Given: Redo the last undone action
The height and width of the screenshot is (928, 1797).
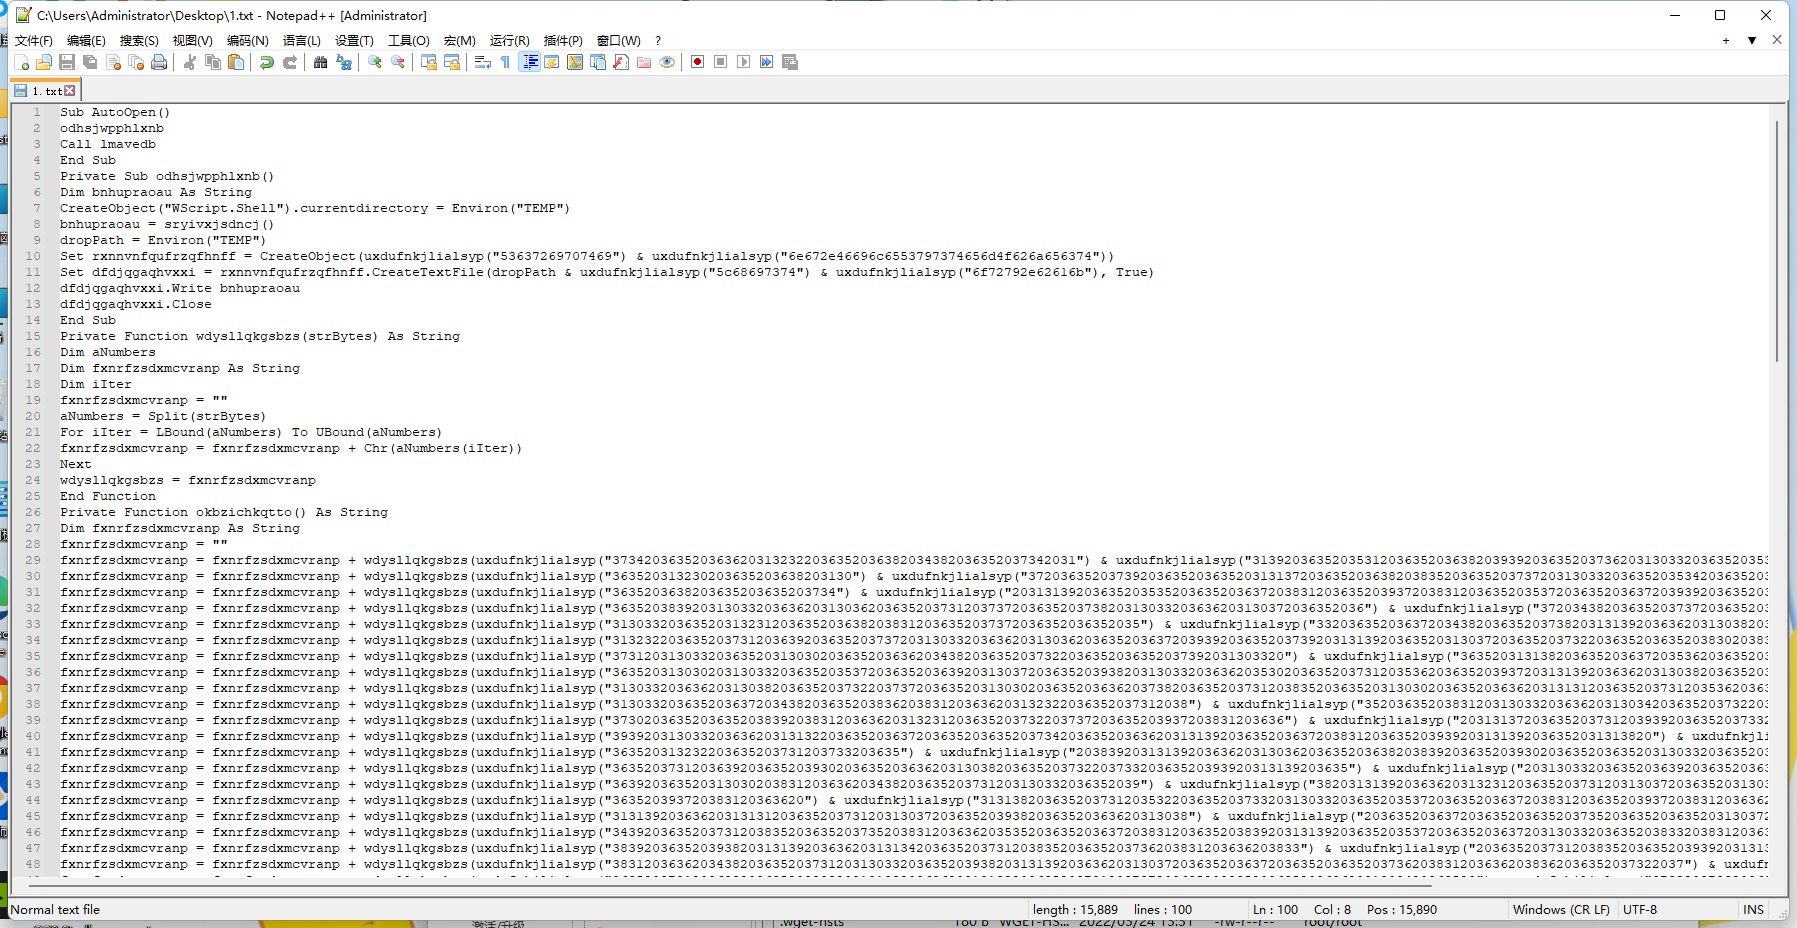Looking at the screenshot, I should tap(290, 62).
